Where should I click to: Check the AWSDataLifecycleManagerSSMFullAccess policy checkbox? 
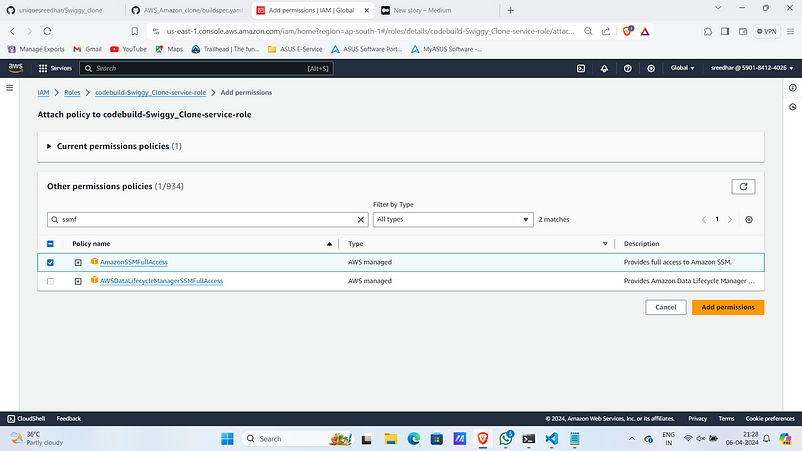pyautogui.click(x=50, y=281)
